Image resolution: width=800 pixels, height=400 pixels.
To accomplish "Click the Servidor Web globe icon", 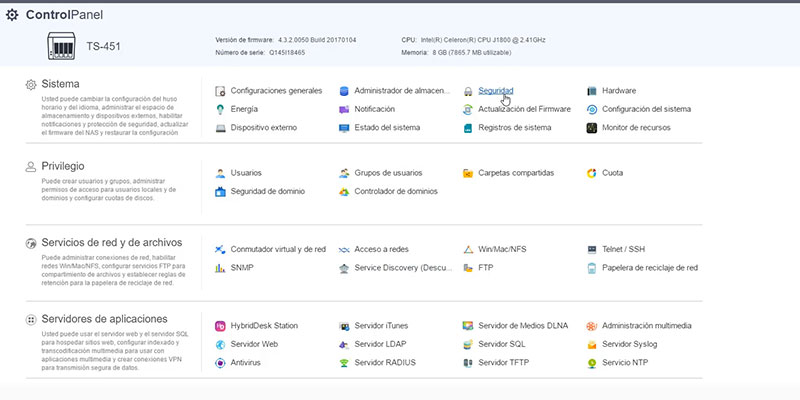I will coord(220,344).
